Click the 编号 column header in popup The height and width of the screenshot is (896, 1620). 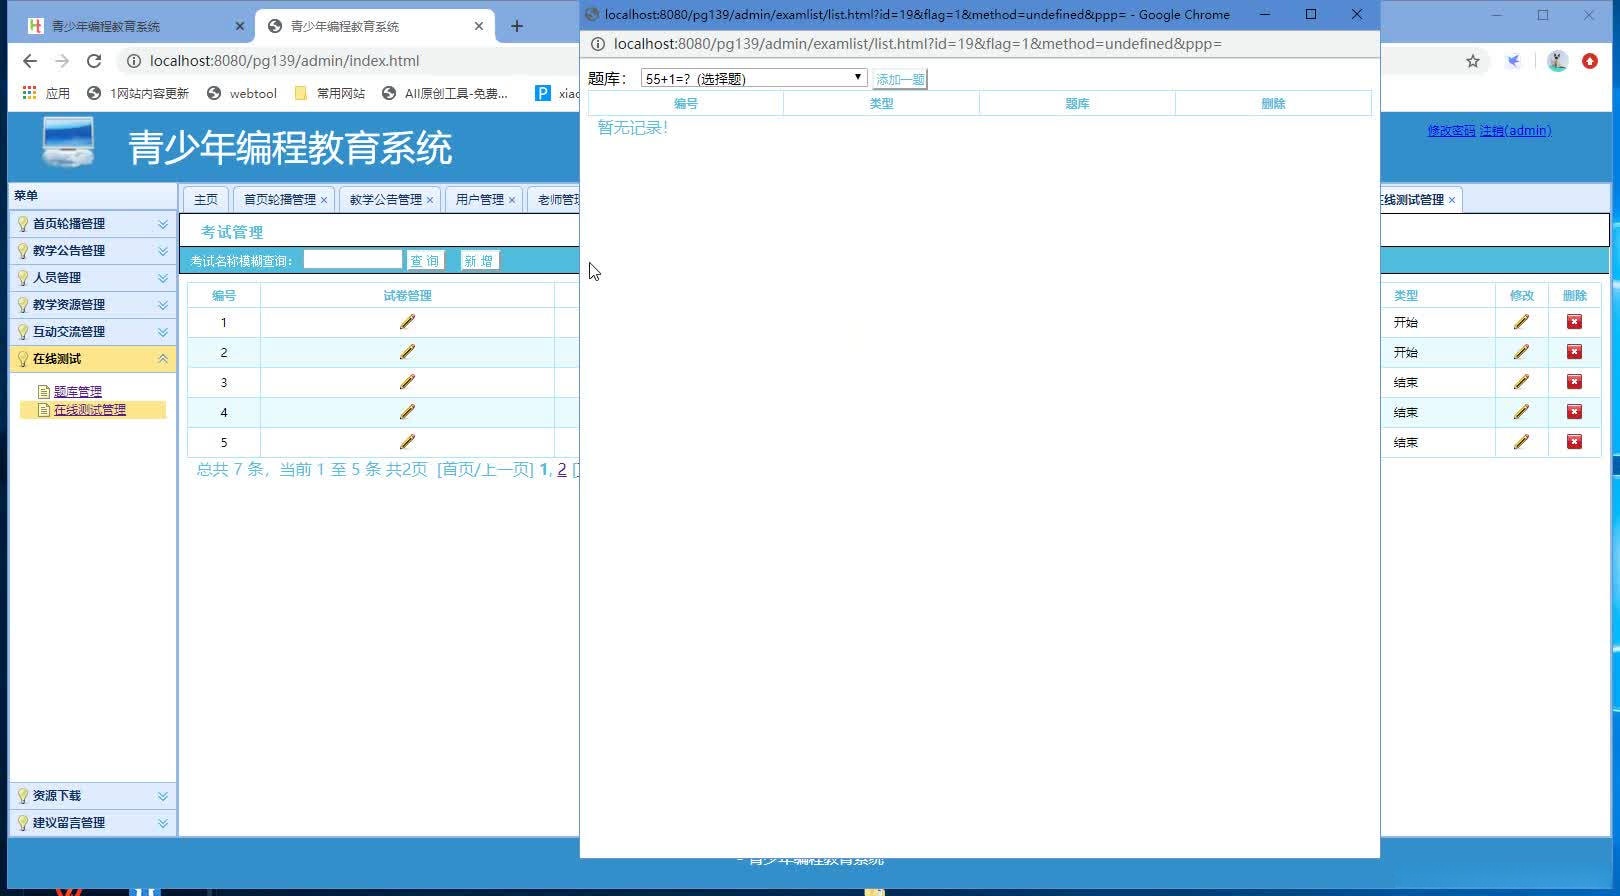686,104
